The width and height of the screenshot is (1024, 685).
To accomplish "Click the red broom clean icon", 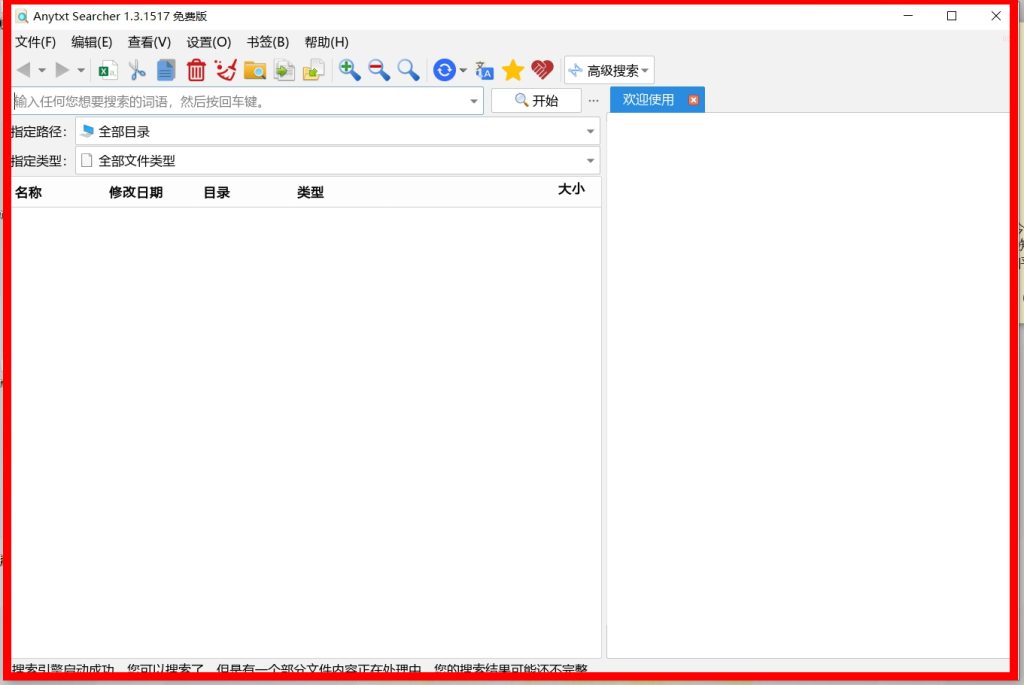I will (225, 70).
